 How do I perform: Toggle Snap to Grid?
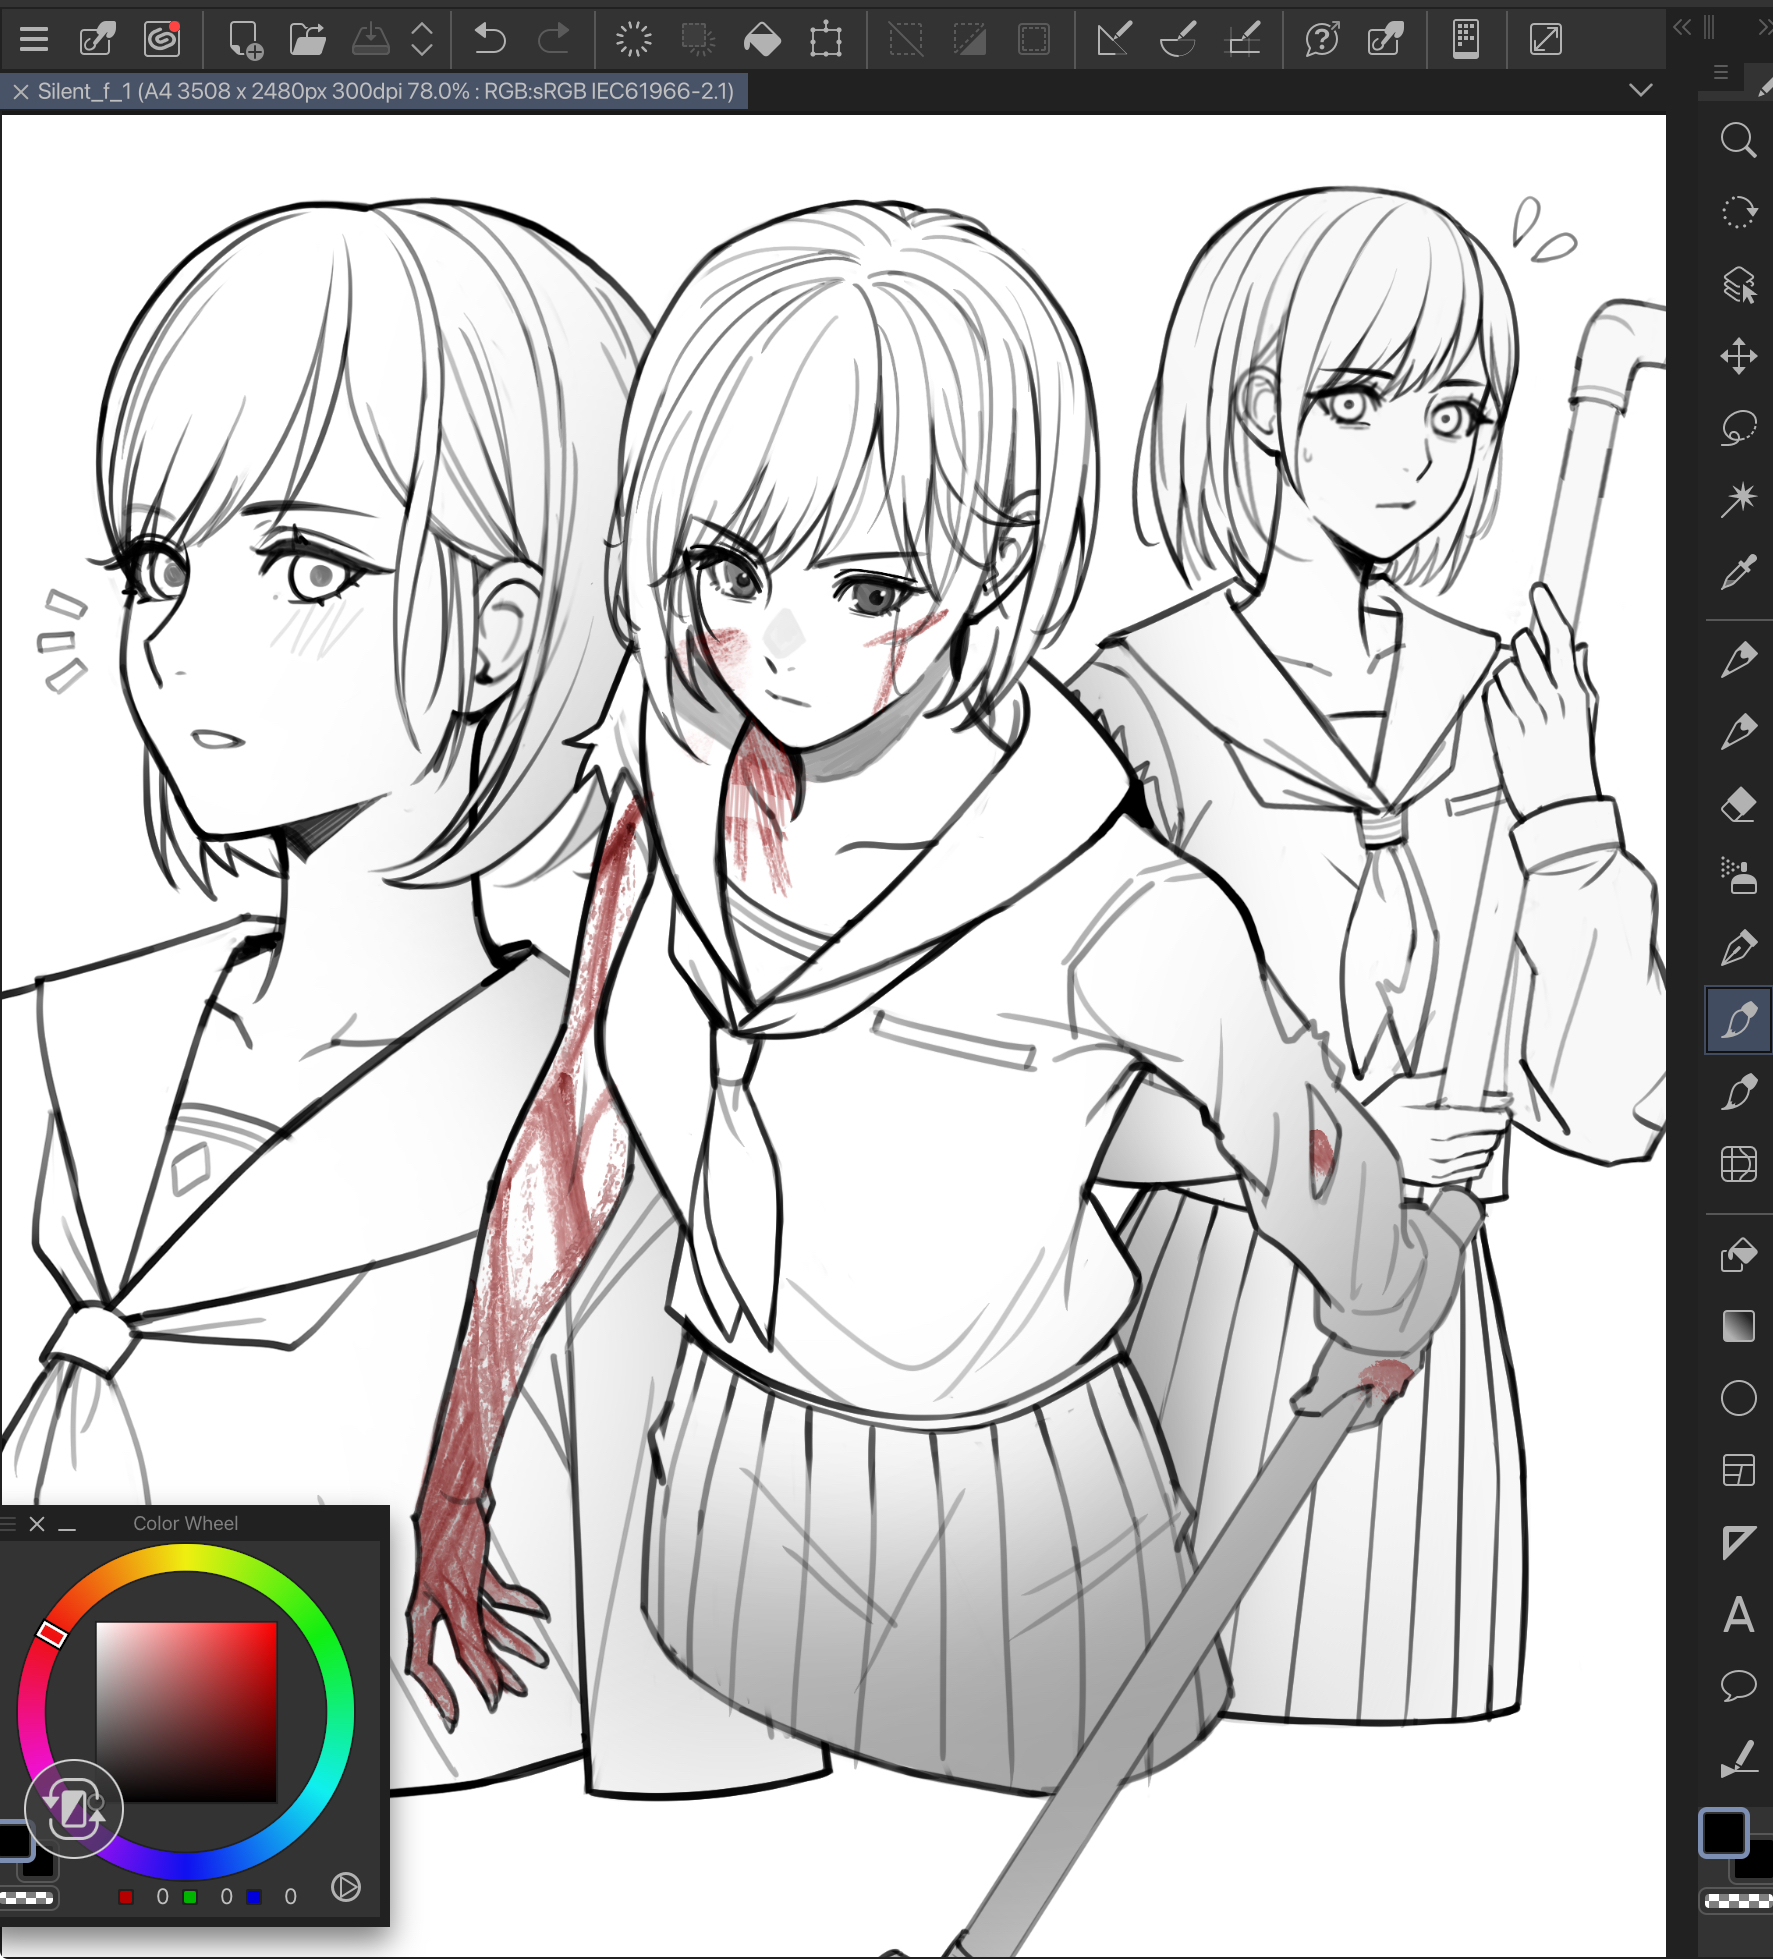pos(1243,40)
